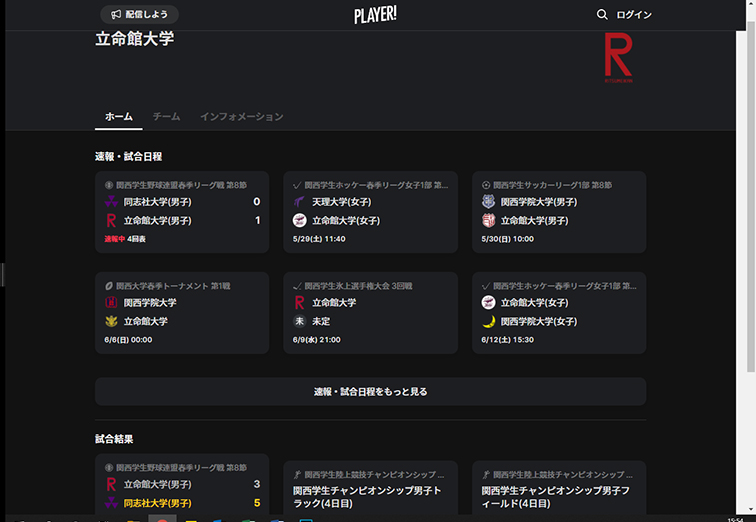Click the 関西学院大学(女子) crescent moon icon
The height and width of the screenshot is (522, 756).
(488, 321)
